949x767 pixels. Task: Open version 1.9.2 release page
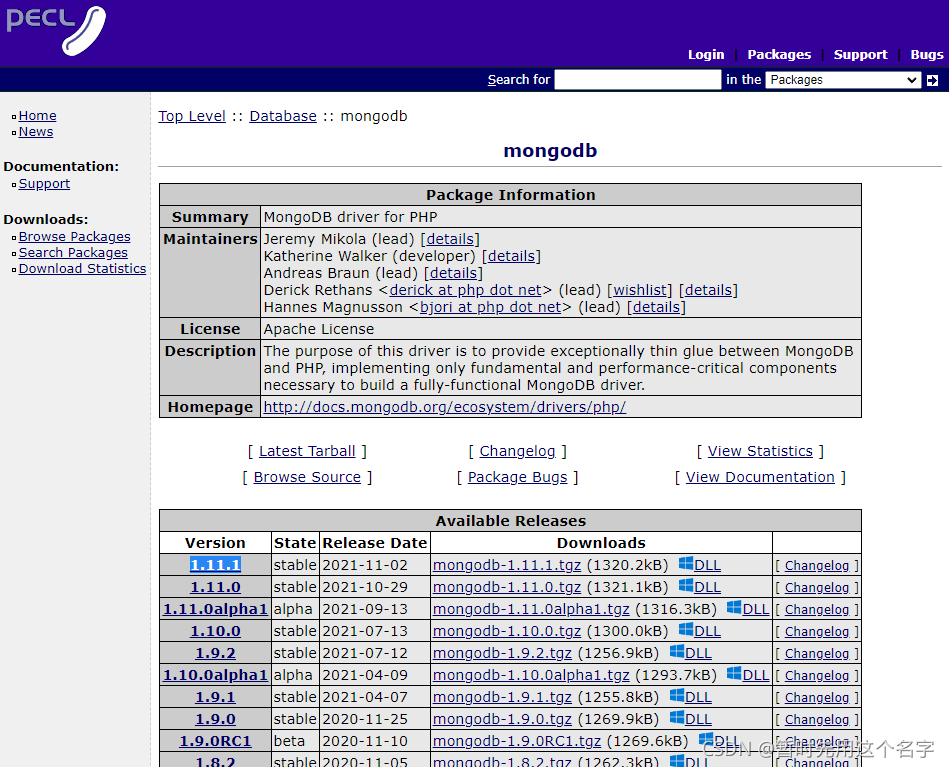(215, 653)
